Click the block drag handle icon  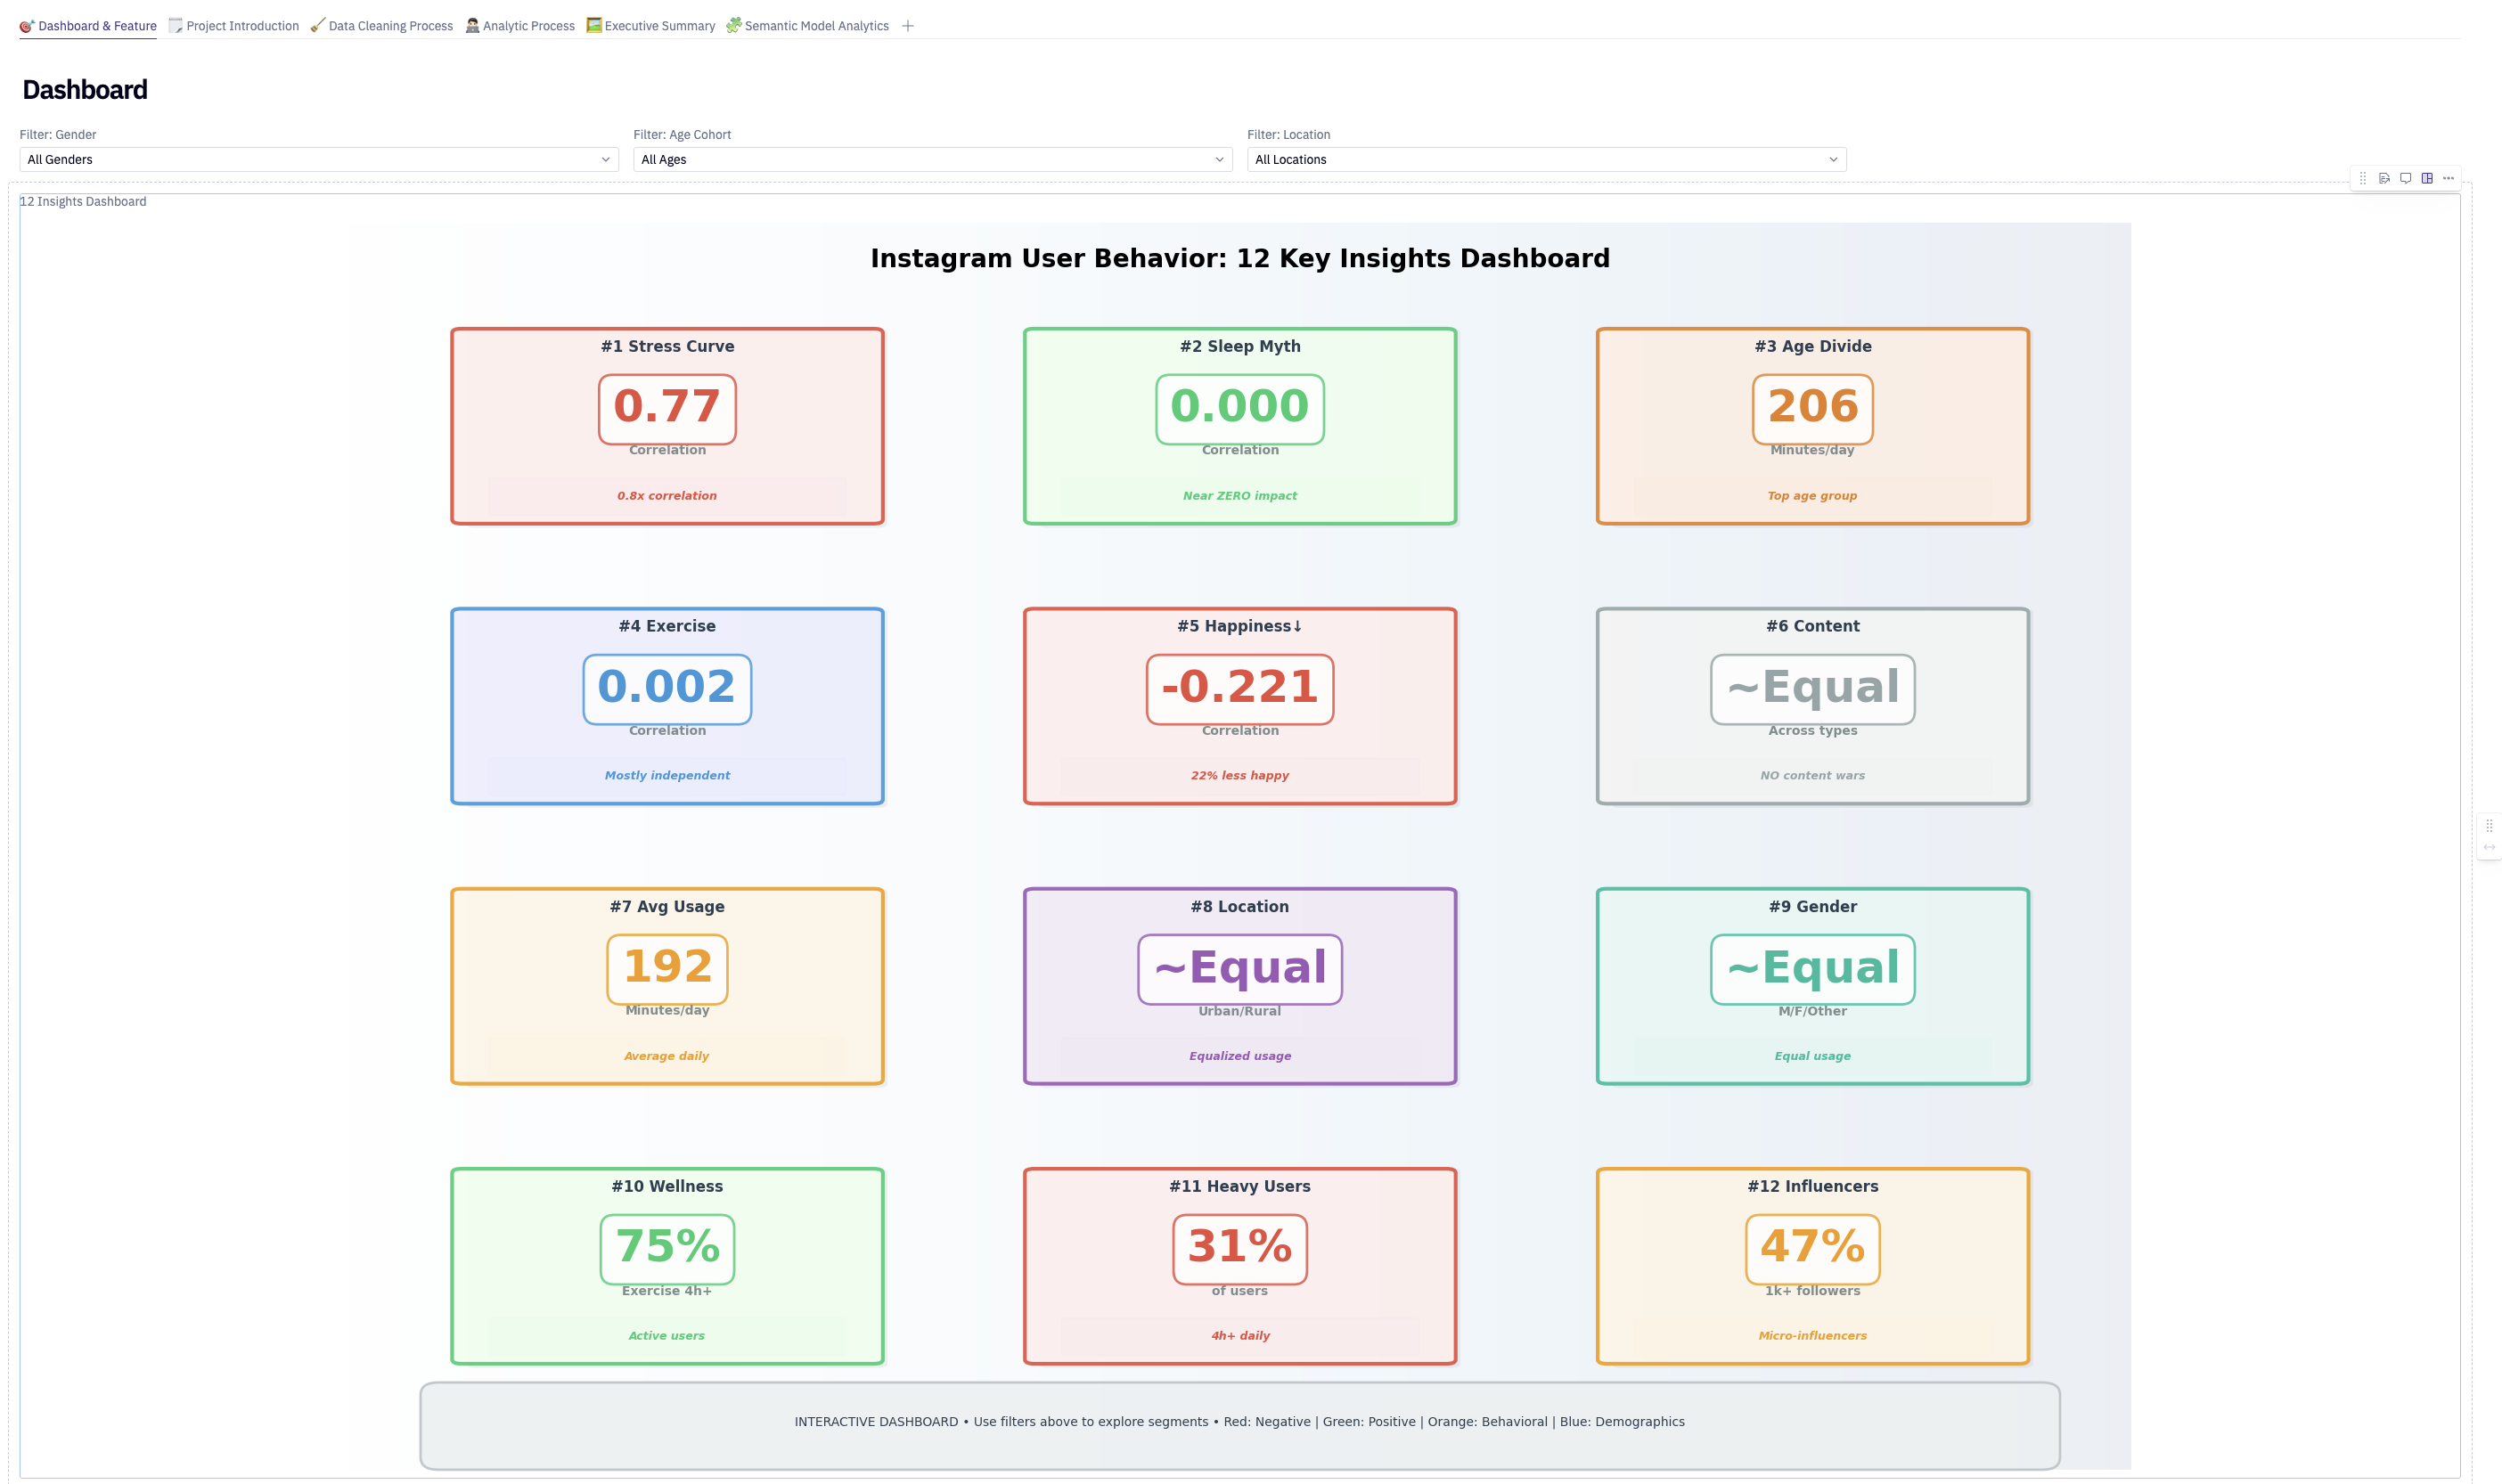click(2363, 178)
